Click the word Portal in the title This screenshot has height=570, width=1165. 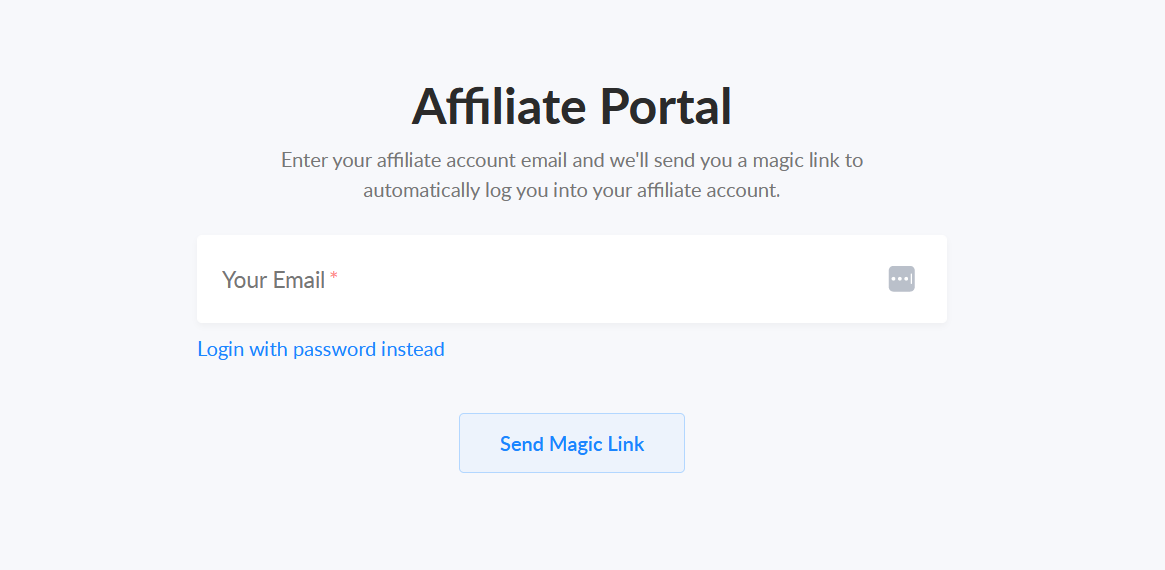pos(666,106)
